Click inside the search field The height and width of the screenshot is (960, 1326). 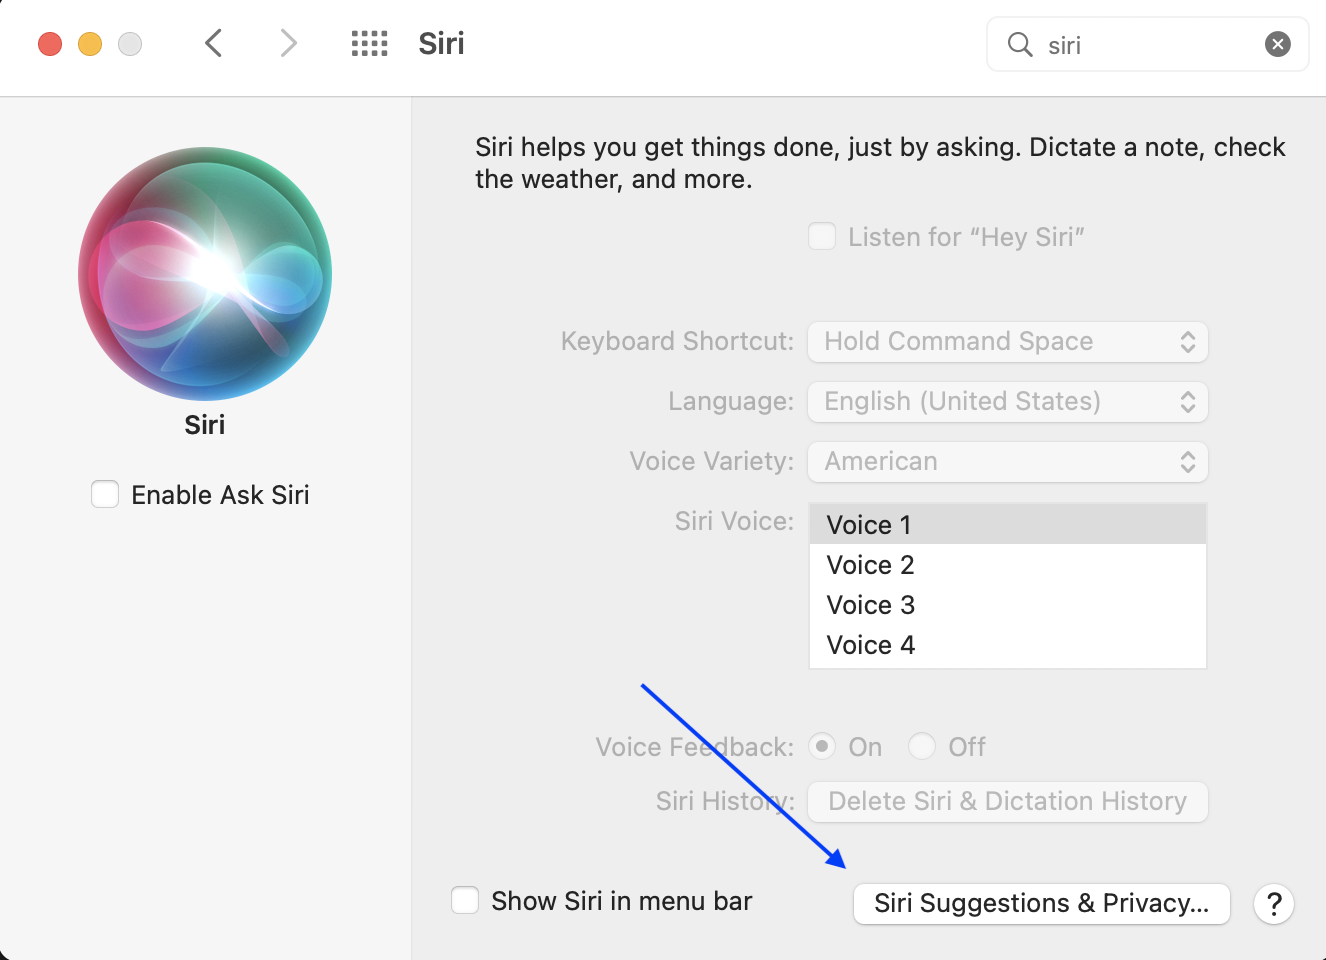(x=1150, y=45)
